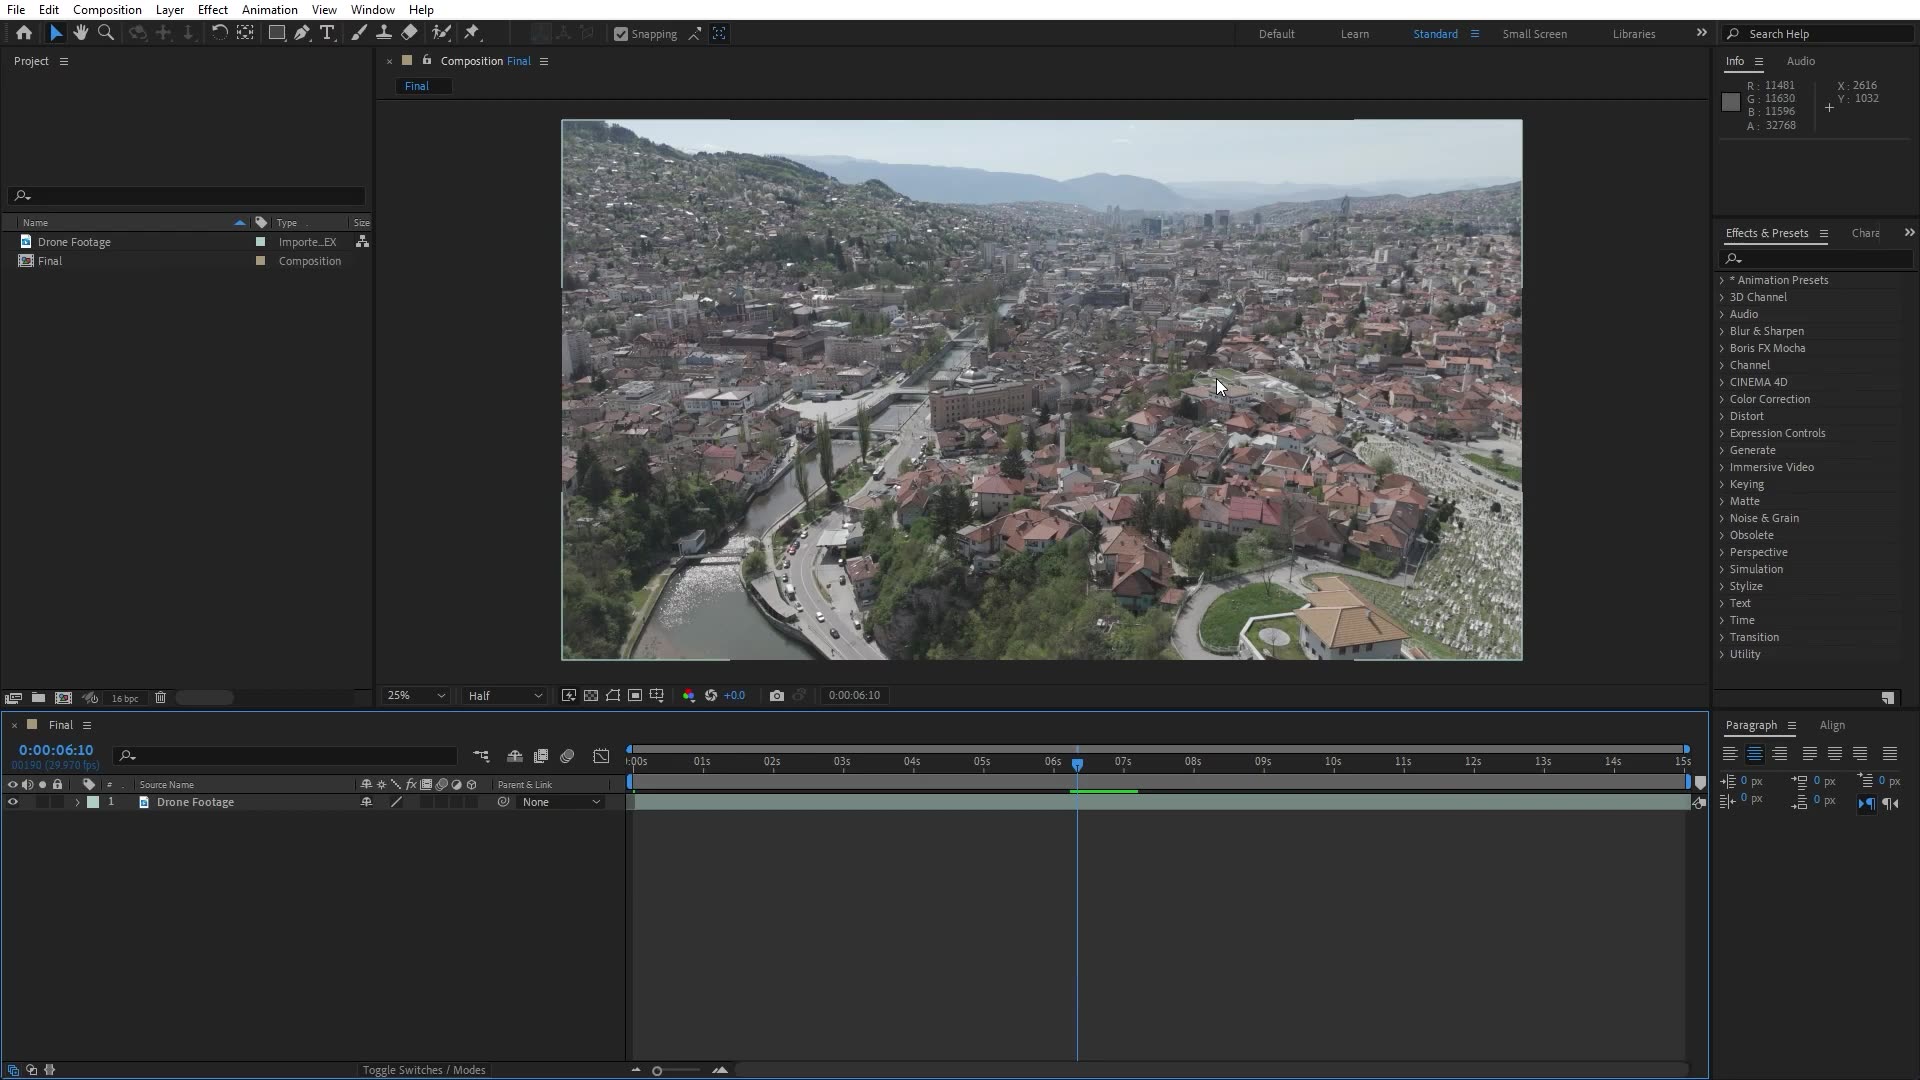
Task: Open the Animation menu
Action: (x=269, y=10)
